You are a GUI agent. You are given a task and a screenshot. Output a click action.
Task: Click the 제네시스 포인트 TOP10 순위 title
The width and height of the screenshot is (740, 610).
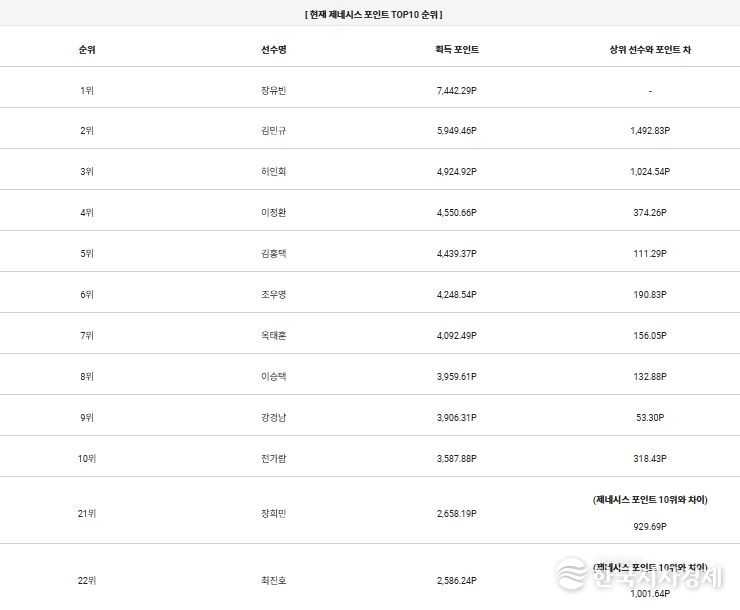pyautogui.click(x=373, y=15)
